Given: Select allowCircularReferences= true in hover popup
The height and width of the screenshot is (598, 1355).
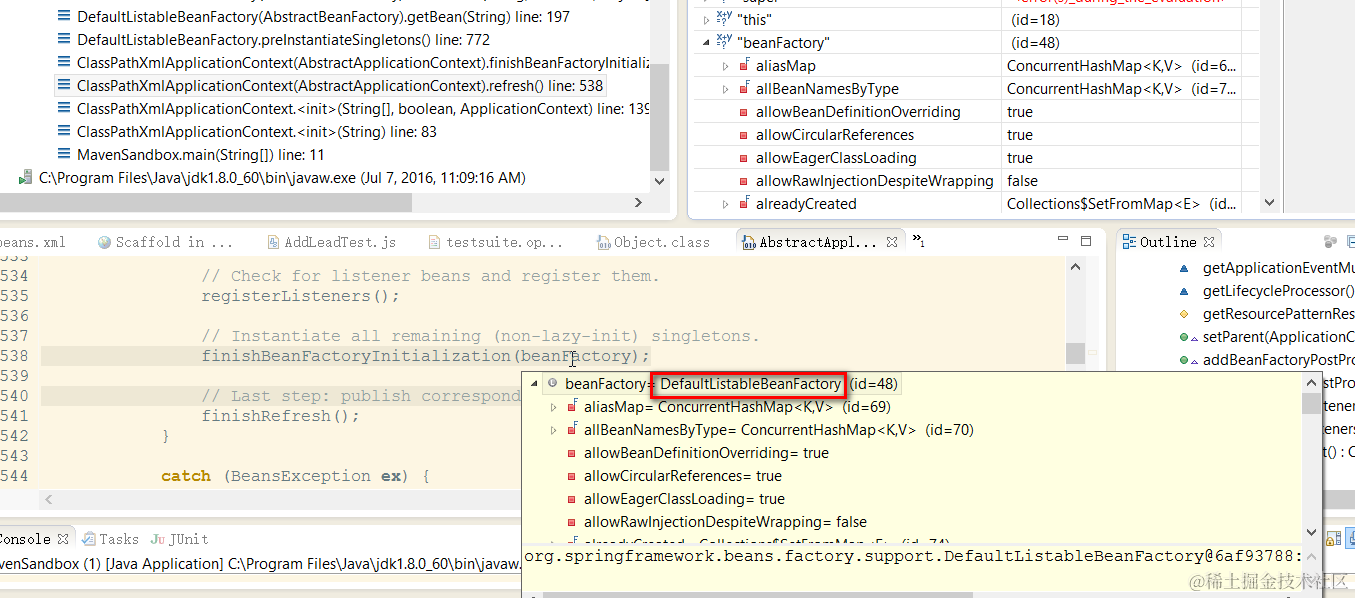Looking at the screenshot, I should point(682,476).
